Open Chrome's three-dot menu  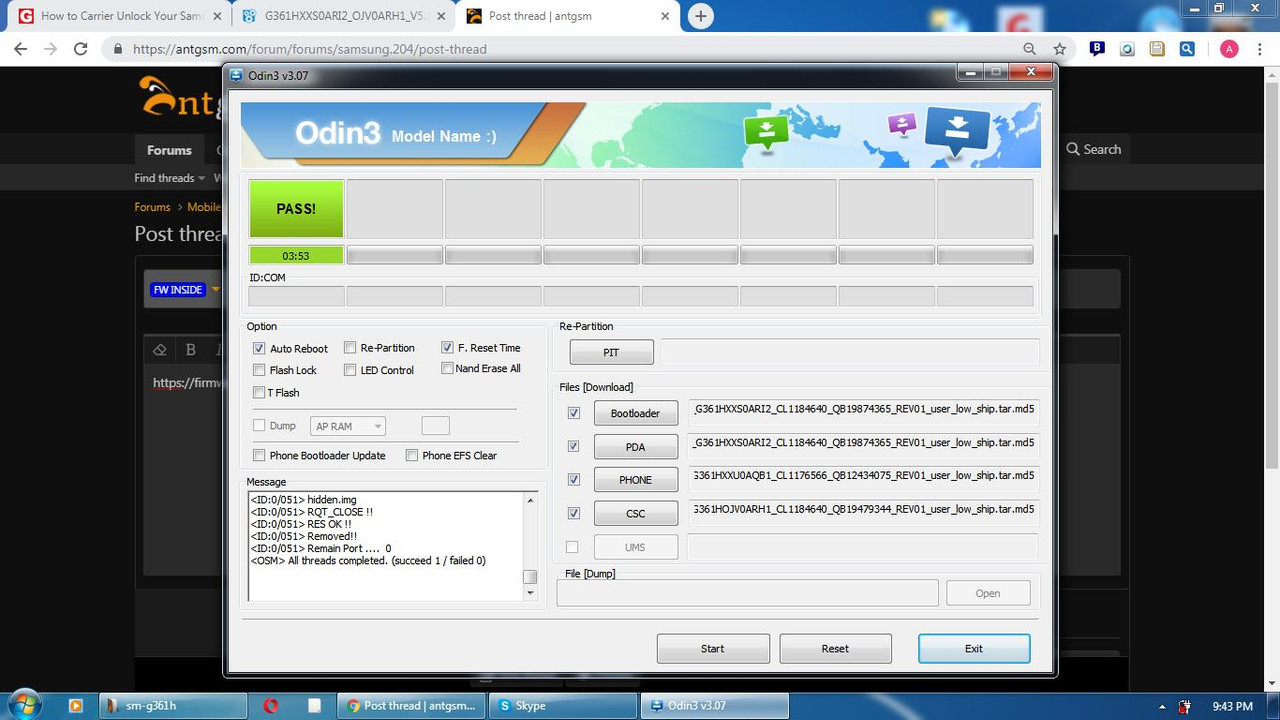[1259, 49]
